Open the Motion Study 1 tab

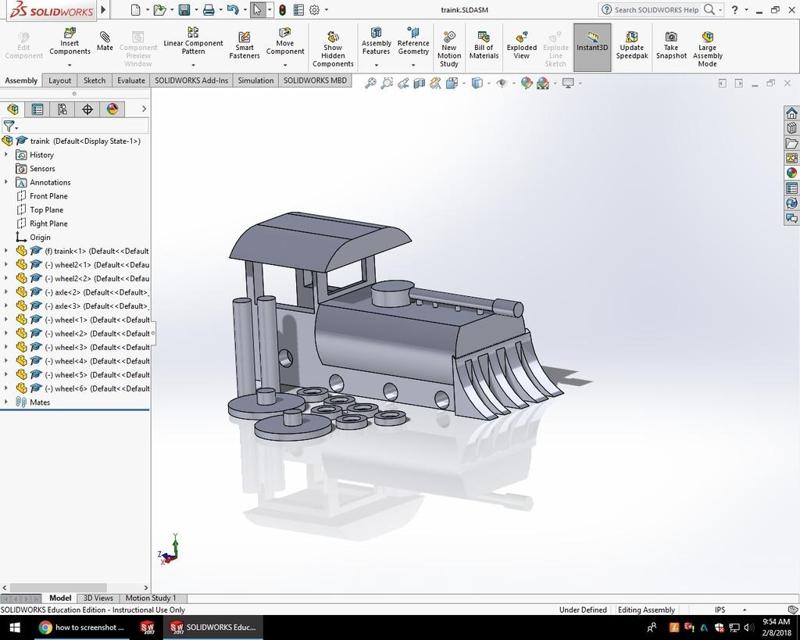150,598
